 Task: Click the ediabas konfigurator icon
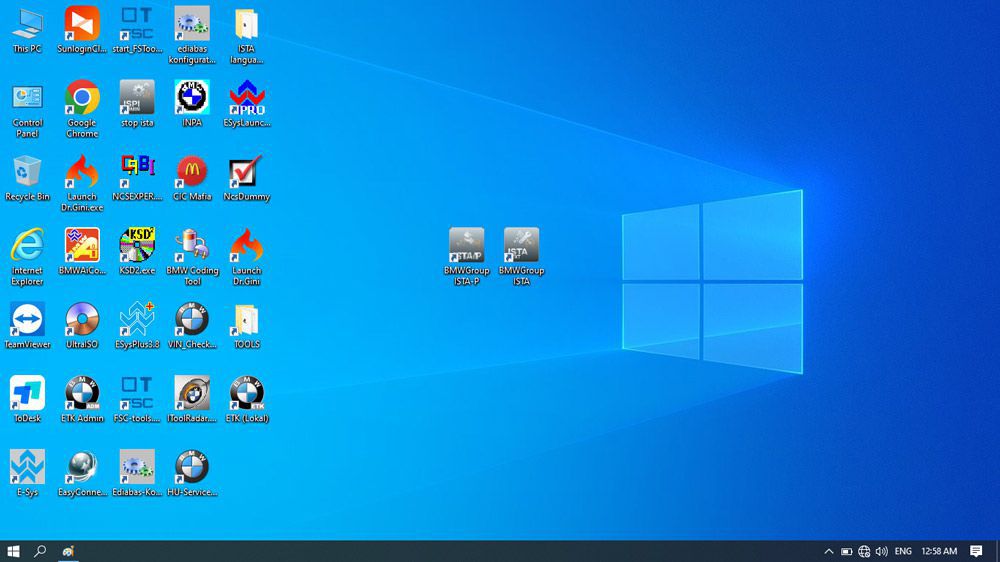(x=192, y=35)
